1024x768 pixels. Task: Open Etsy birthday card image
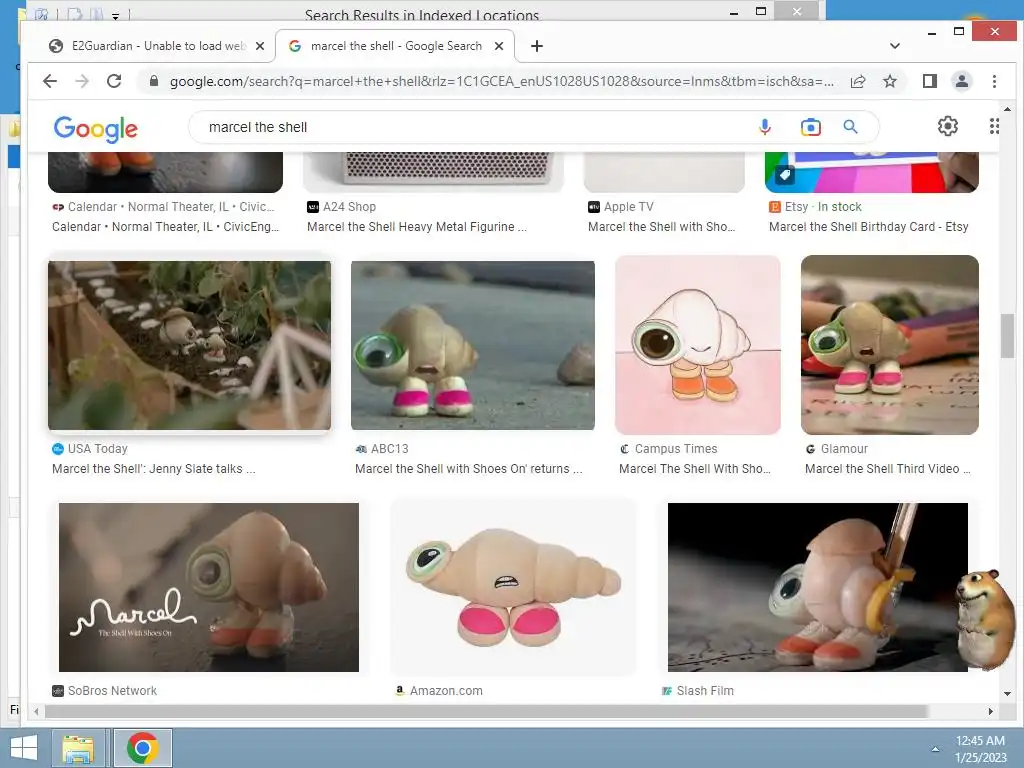pyautogui.click(x=872, y=172)
